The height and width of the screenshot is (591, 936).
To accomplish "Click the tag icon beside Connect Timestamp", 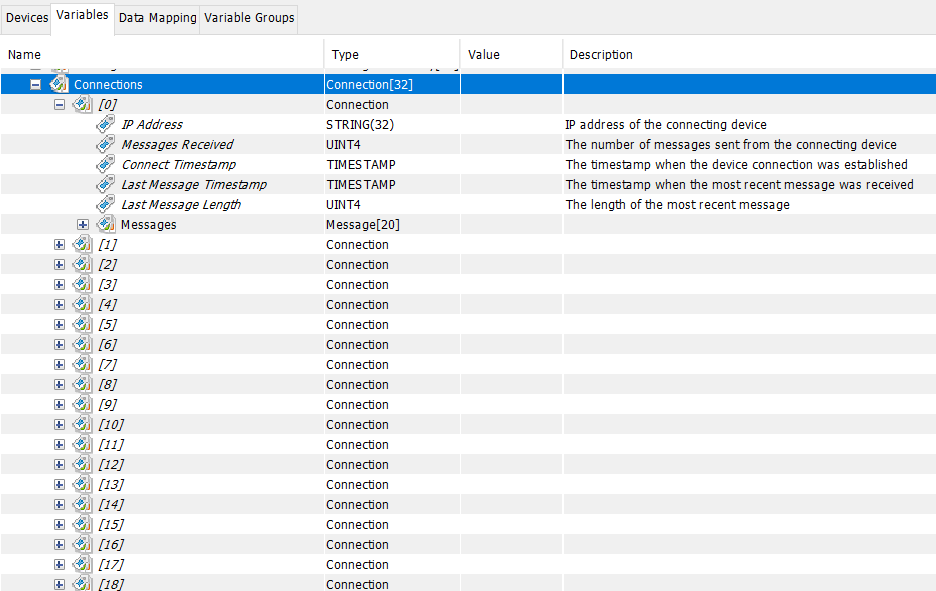I will tap(106, 164).
